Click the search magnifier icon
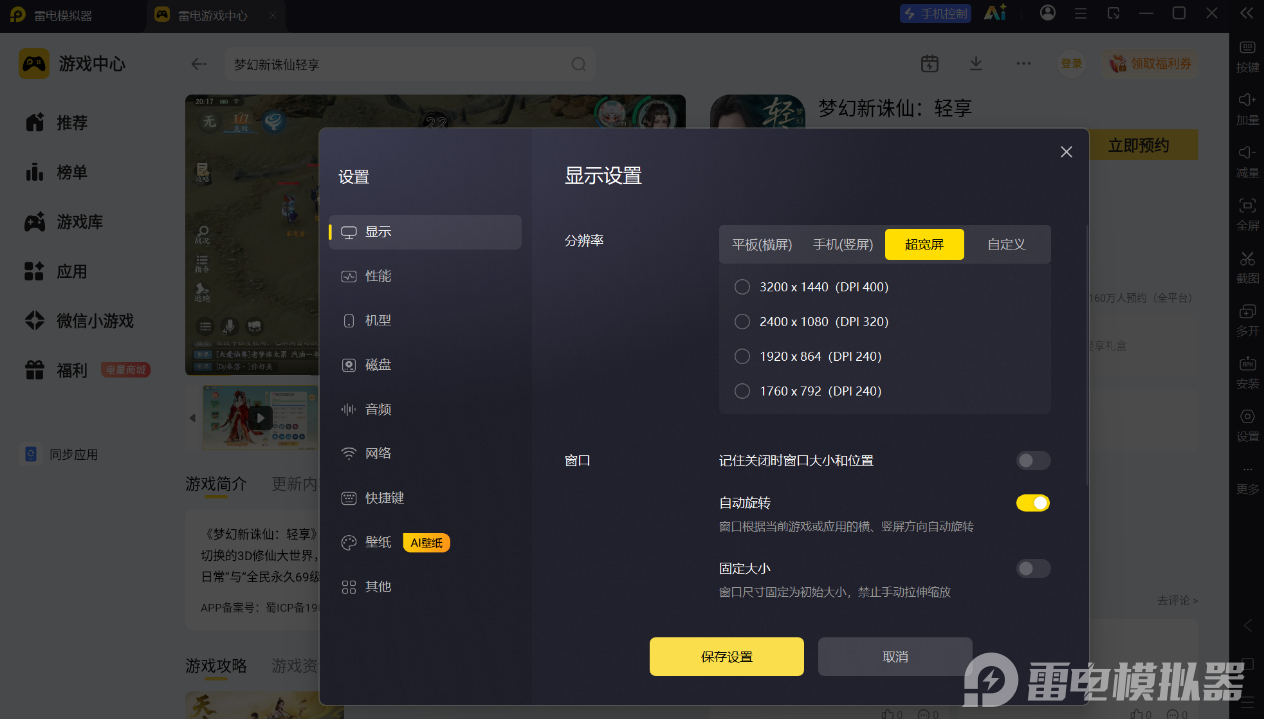This screenshot has height=719, width=1264. (x=578, y=64)
